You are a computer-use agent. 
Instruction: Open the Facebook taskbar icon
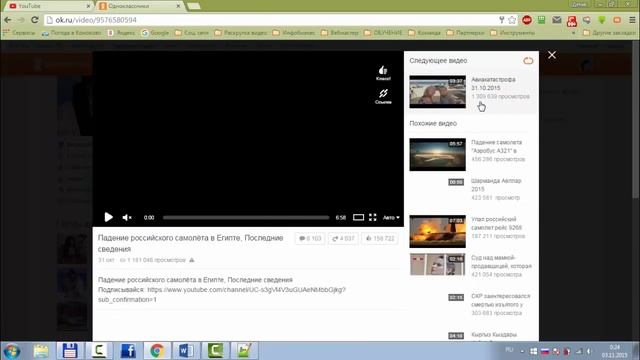tap(128, 351)
